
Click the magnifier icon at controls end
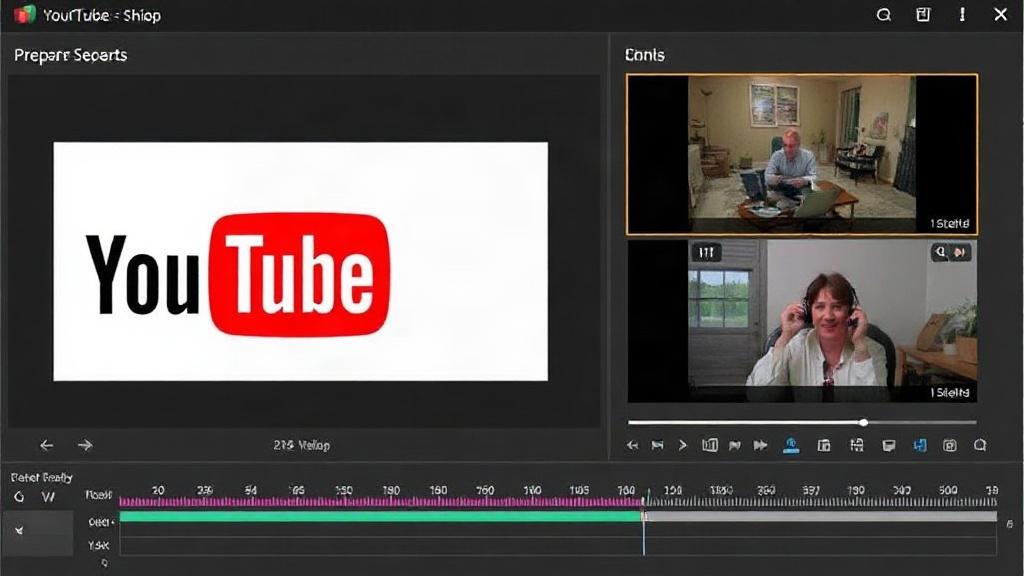980,445
